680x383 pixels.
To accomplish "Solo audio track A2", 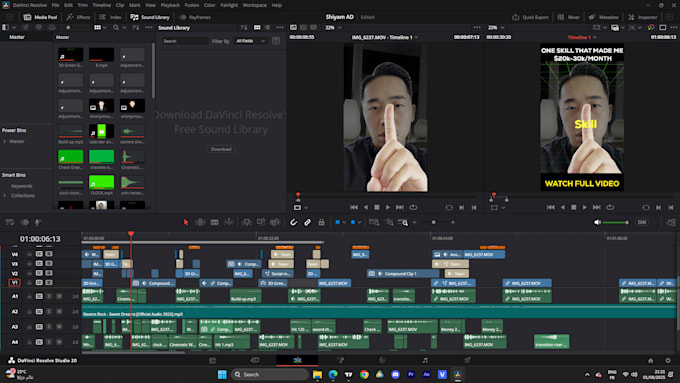I will [49, 311].
